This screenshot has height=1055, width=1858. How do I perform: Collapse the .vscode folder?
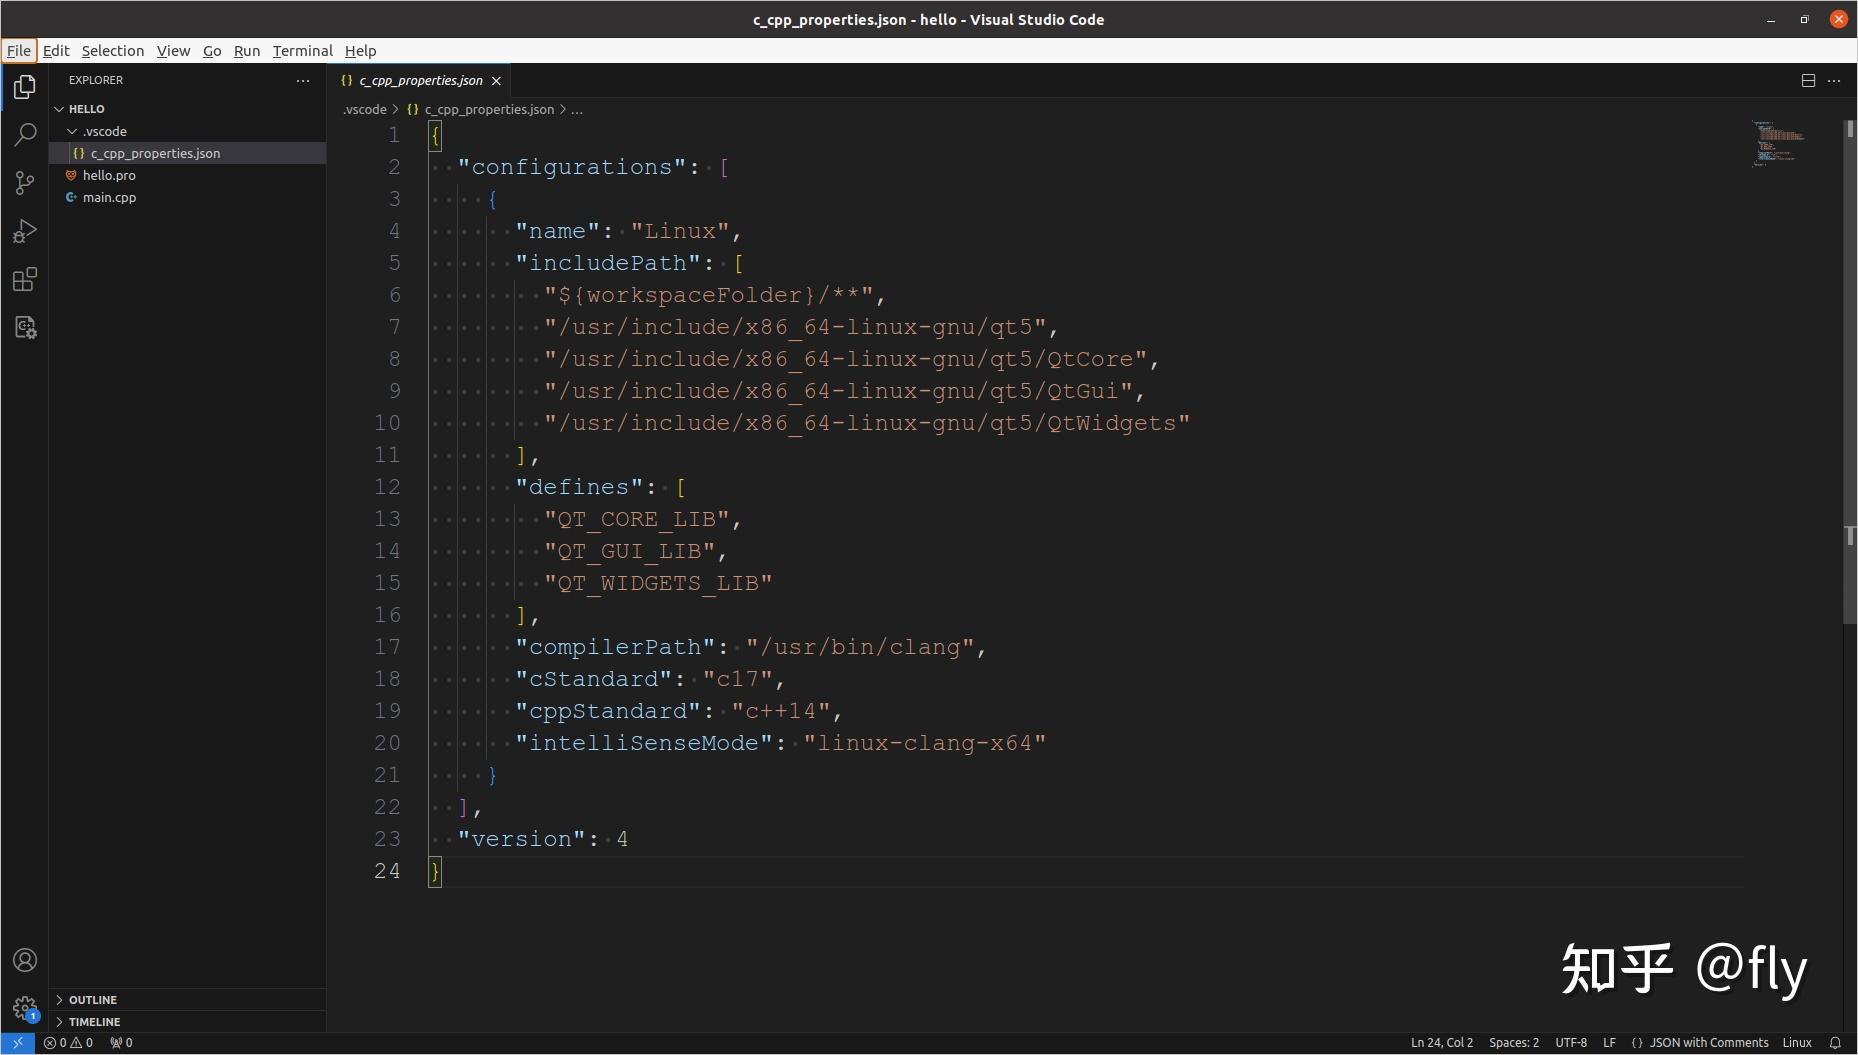point(72,131)
